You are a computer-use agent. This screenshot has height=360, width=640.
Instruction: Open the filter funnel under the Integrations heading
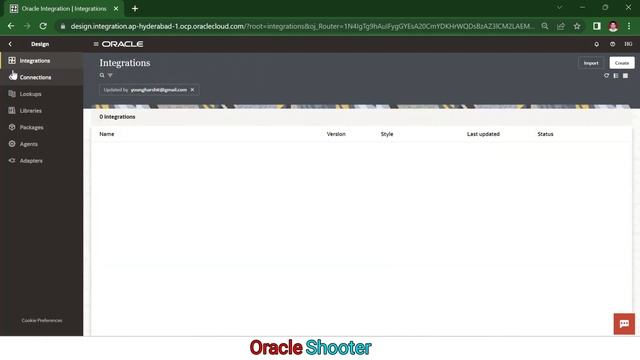[110, 76]
